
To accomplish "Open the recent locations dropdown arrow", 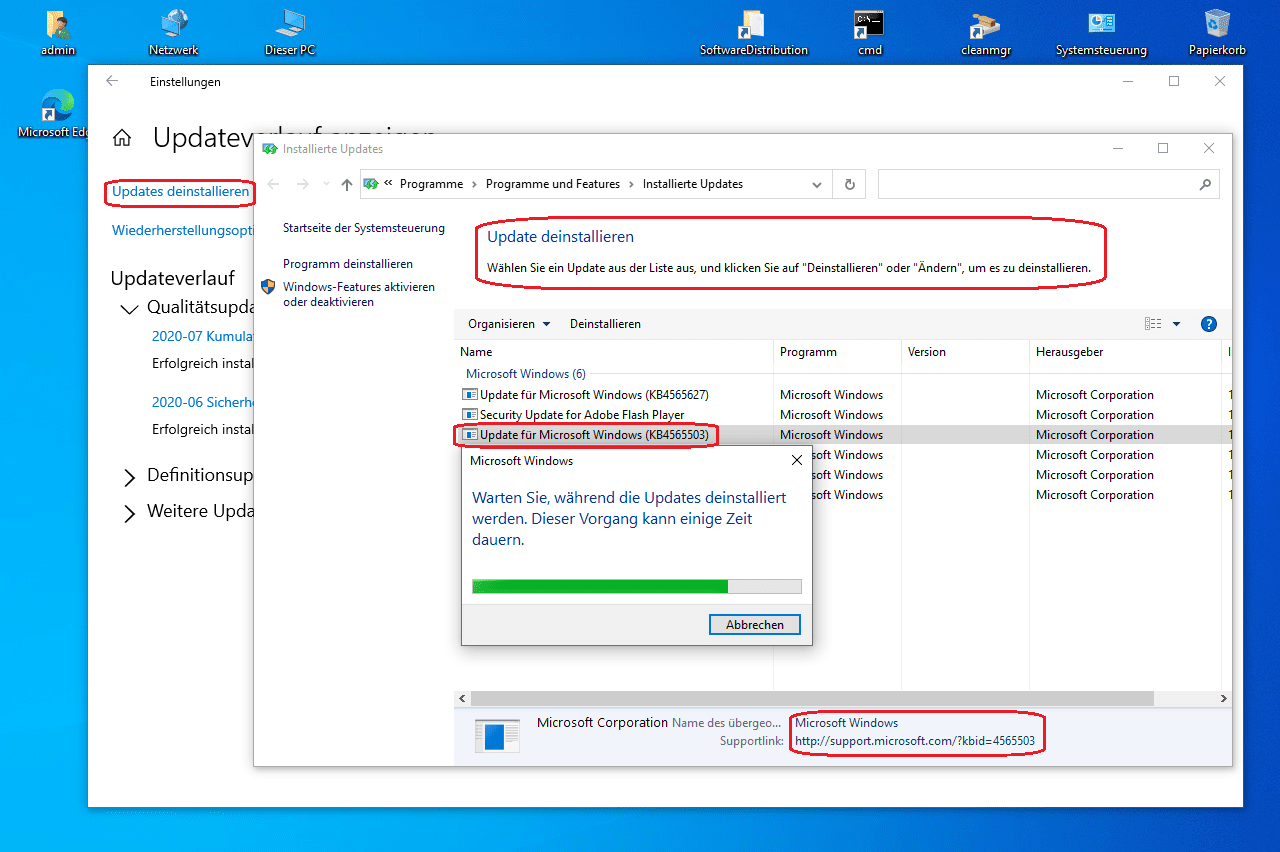I will pos(326,184).
